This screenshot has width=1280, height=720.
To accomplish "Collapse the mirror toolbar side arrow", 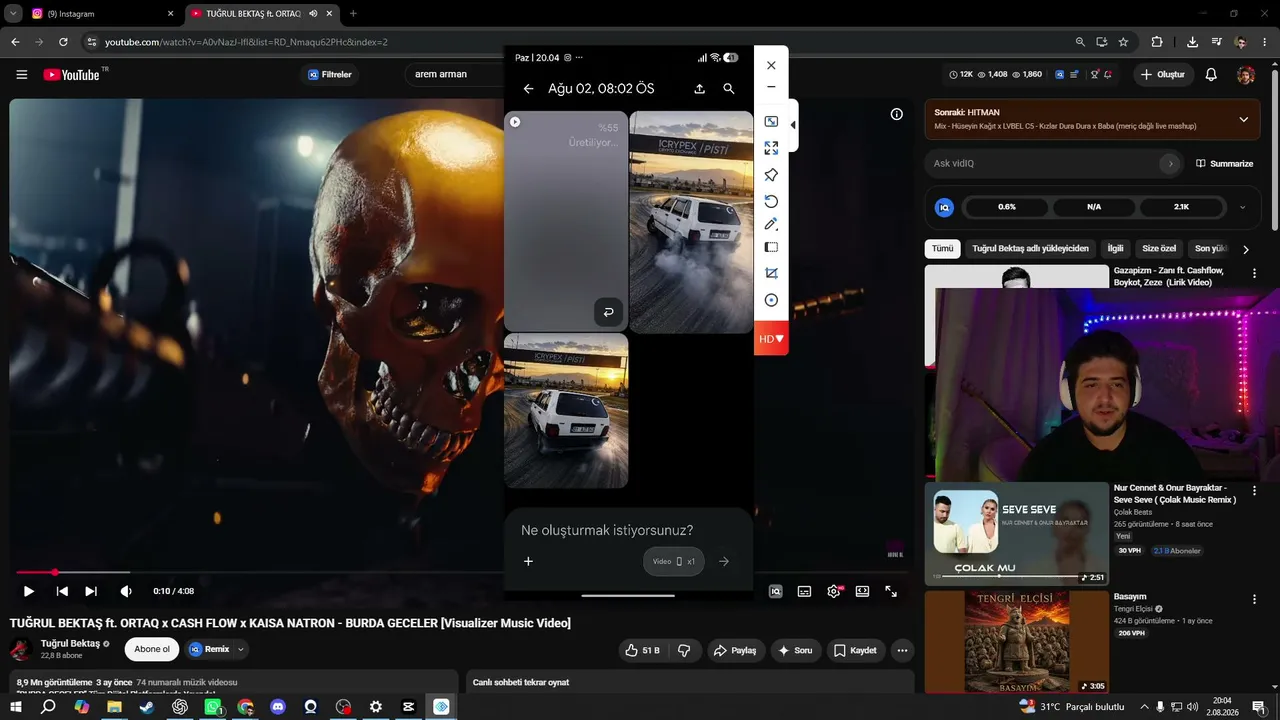I will 793,125.
